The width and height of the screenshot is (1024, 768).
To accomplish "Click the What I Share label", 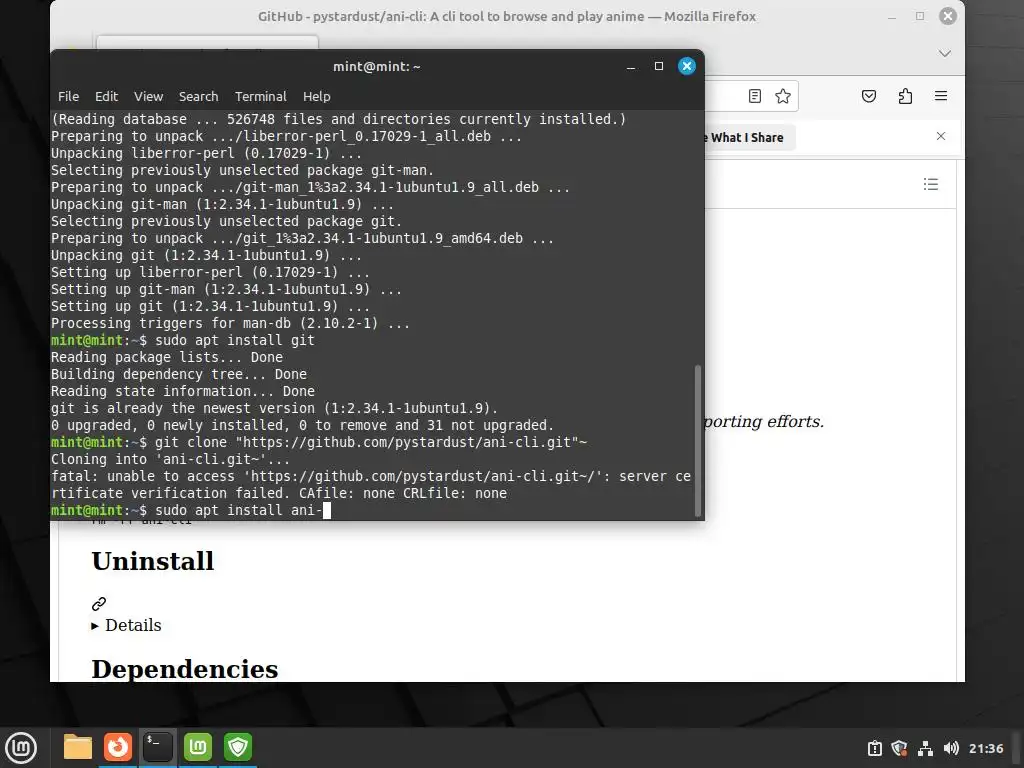I will (x=746, y=138).
